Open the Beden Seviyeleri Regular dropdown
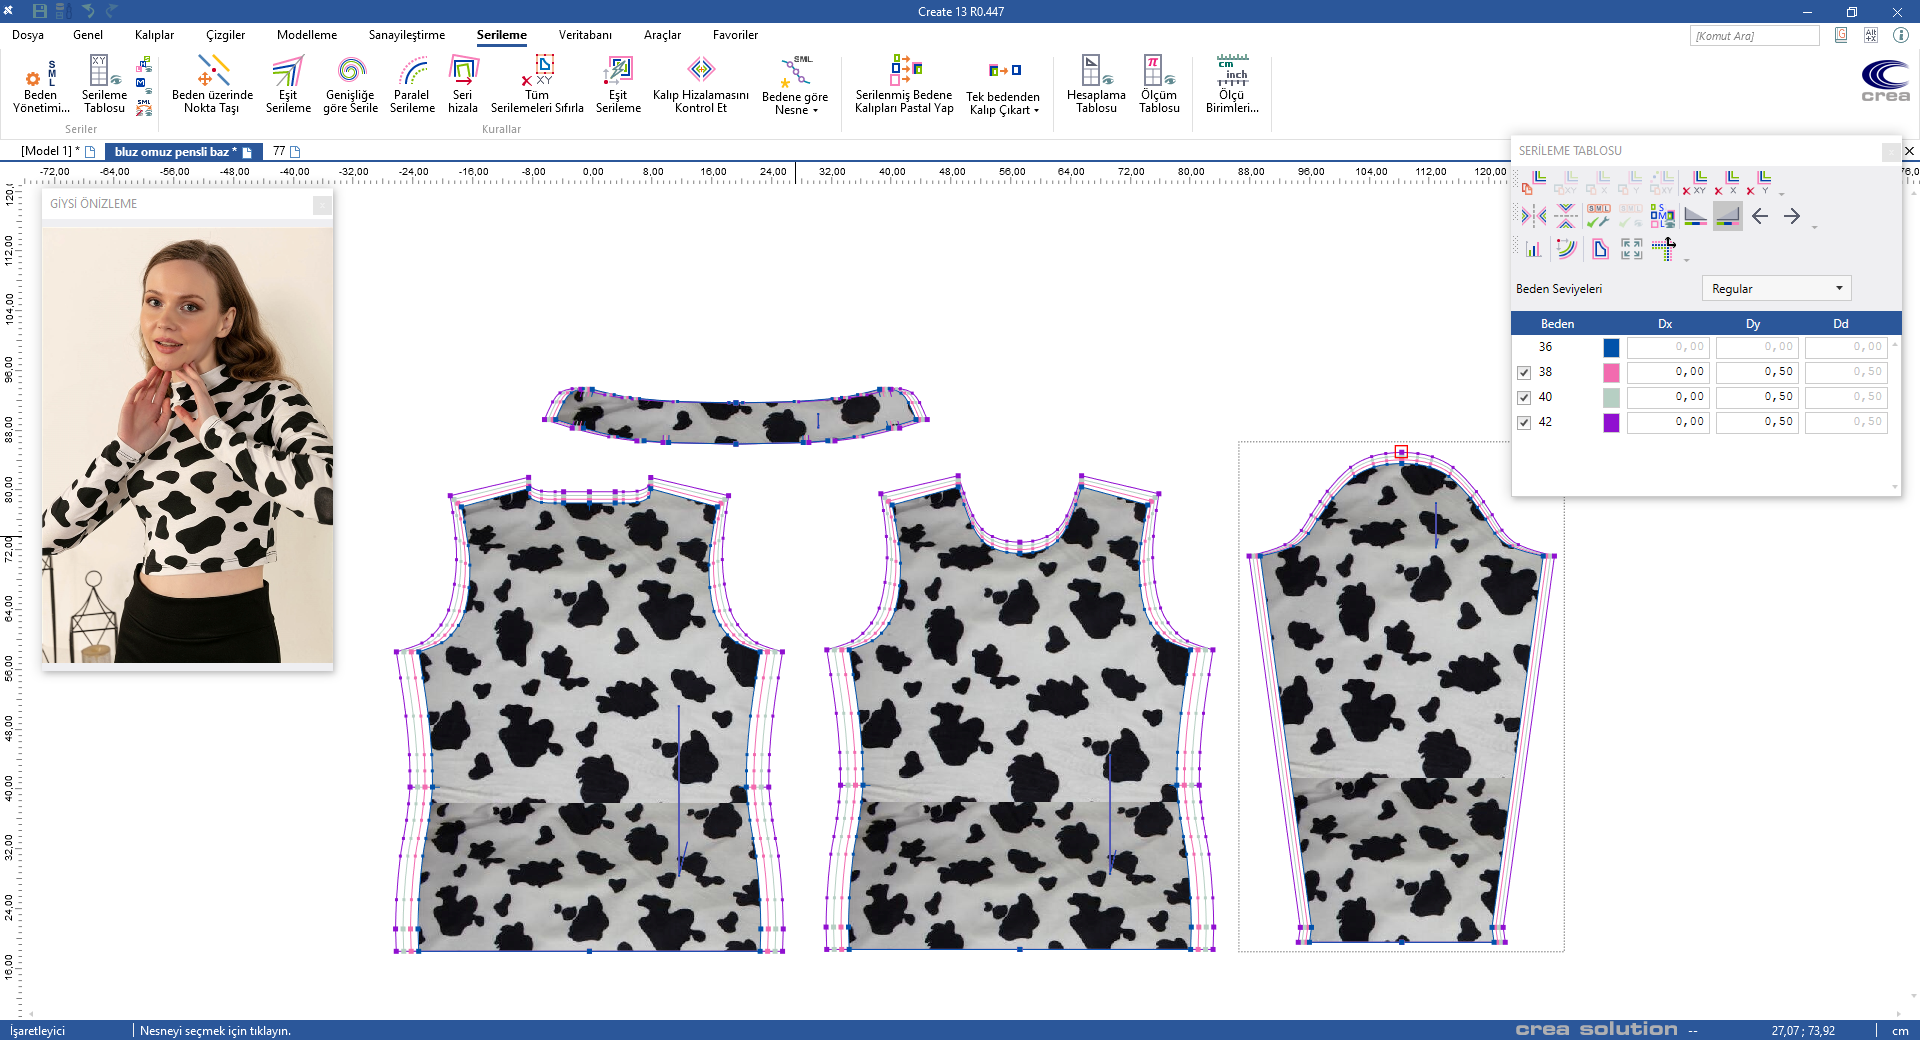The width and height of the screenshot is (1920, 1040). (1776, 289)
